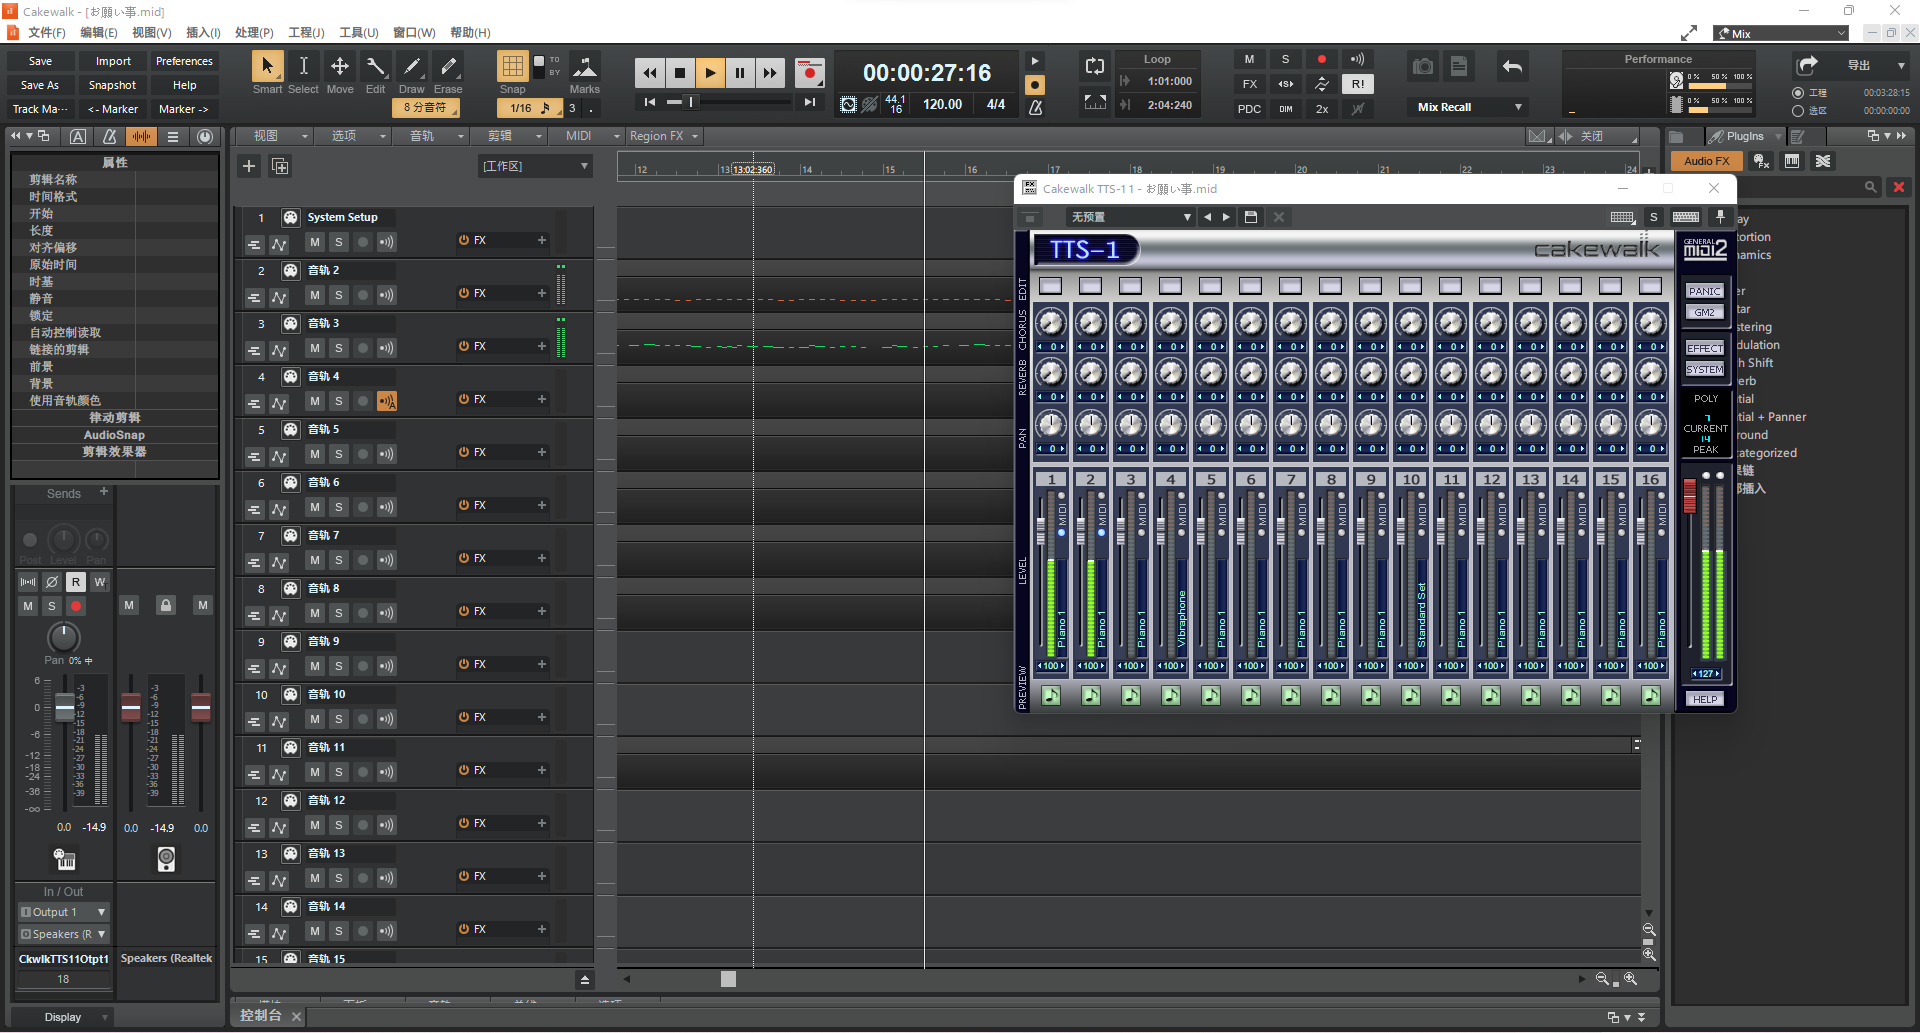Add an FX to 音轨 9 with plus

point(542,664)
